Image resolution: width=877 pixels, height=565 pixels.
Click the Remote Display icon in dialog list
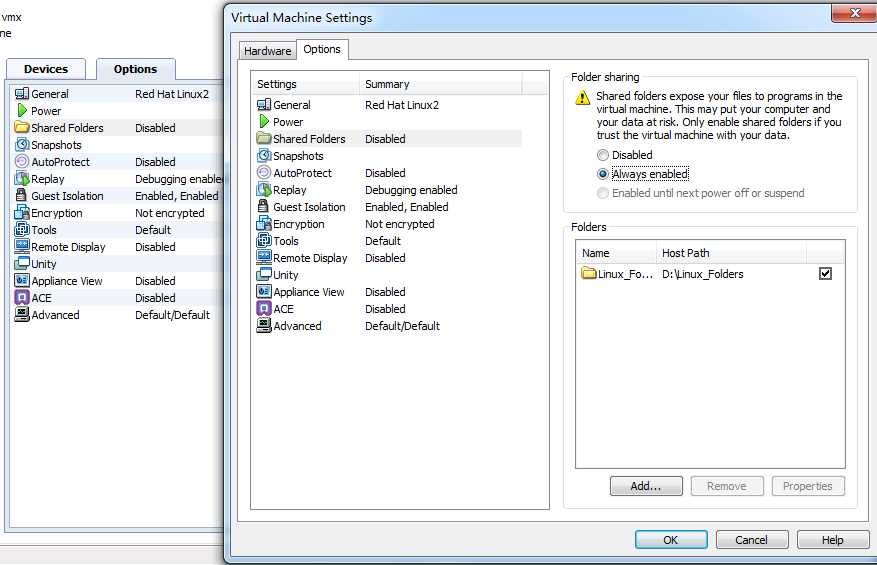point(263,257)
